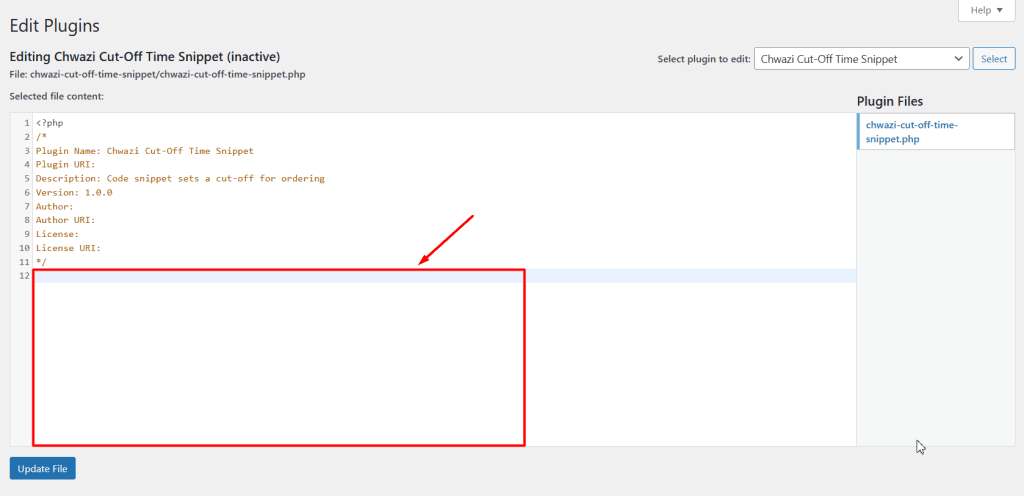Viewport: 1024px width, 496px height.
Task: Open chwazi-cut-off-time-snippet.php in Plugin Files
Action: pyautogui.click(x=912, y=132)
